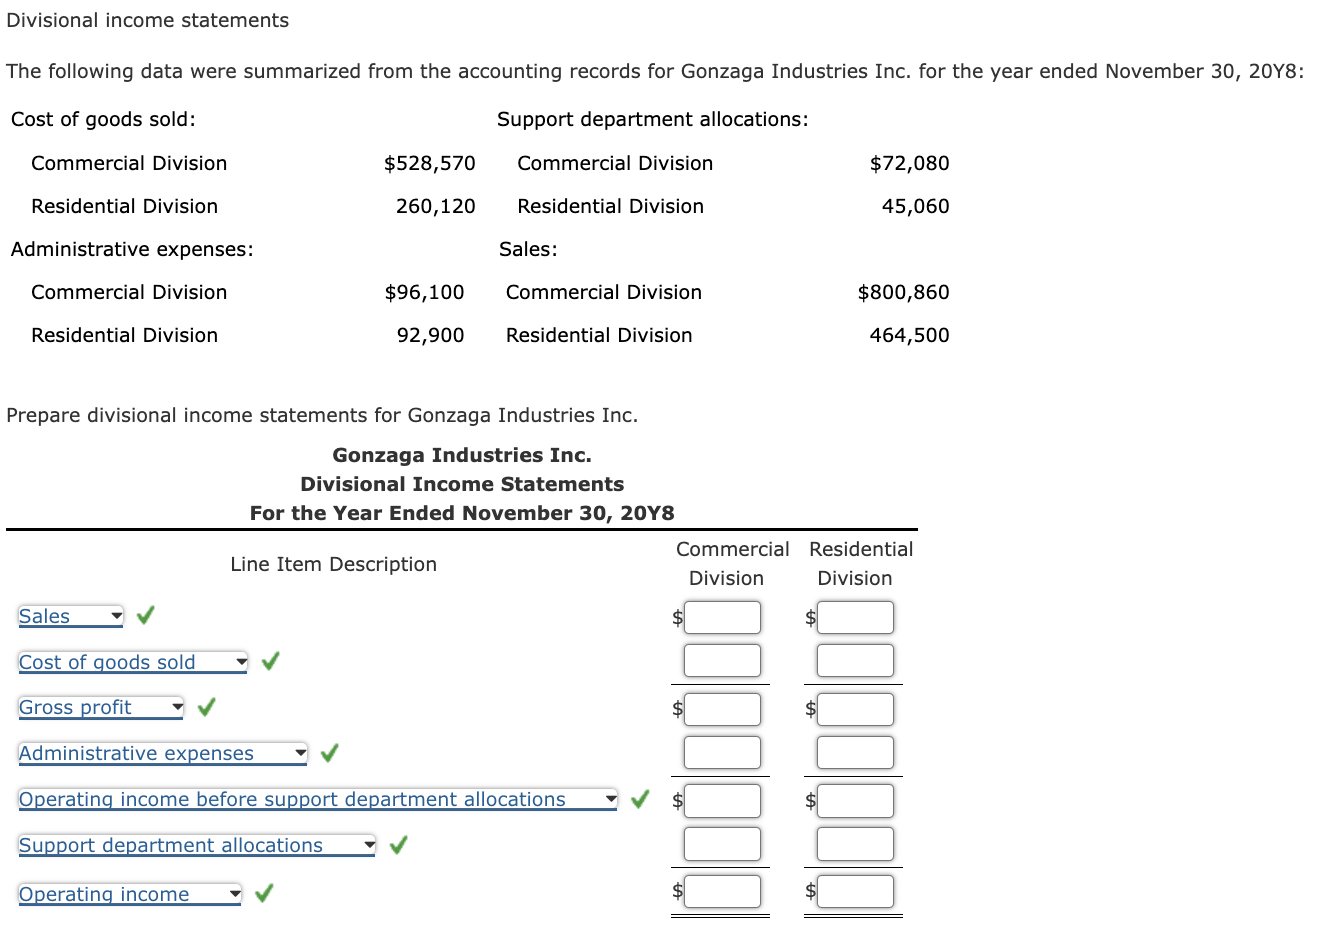Click the Divisional income statements heading
The image size is (1338, 936).
click(x=148, y=20)
